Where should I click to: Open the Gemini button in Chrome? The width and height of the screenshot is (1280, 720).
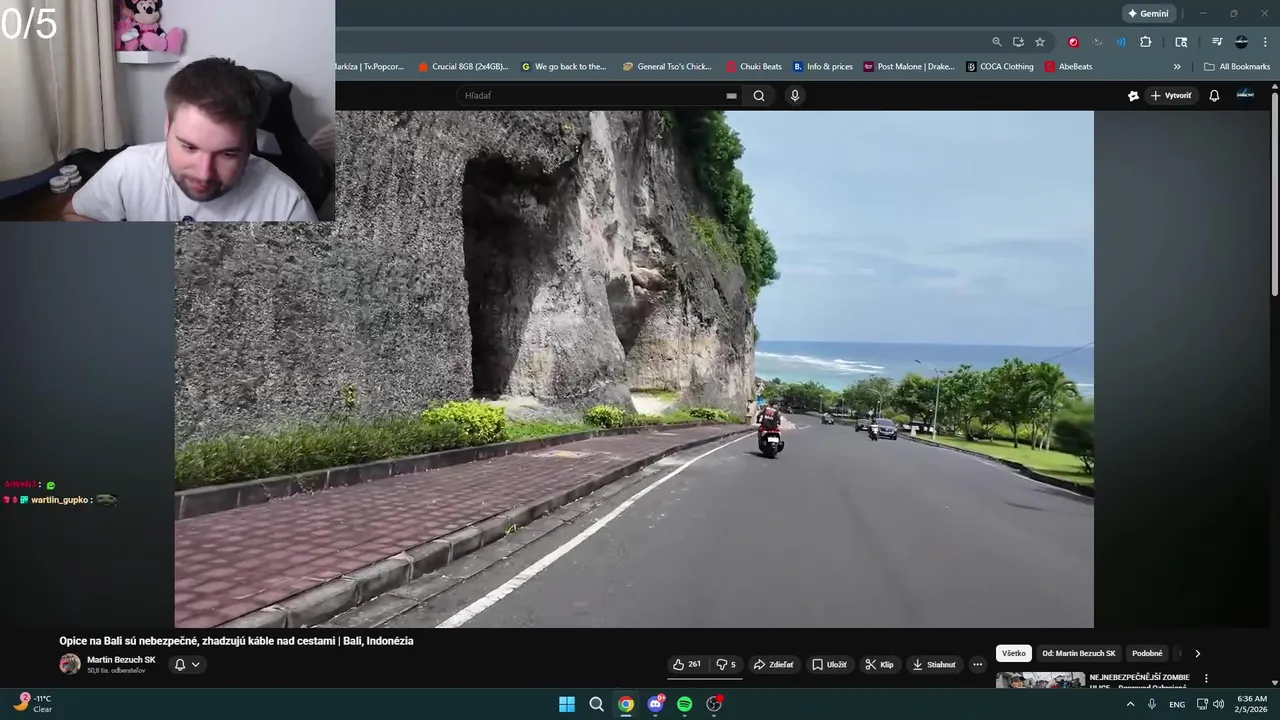click(x=1148, y=14)
